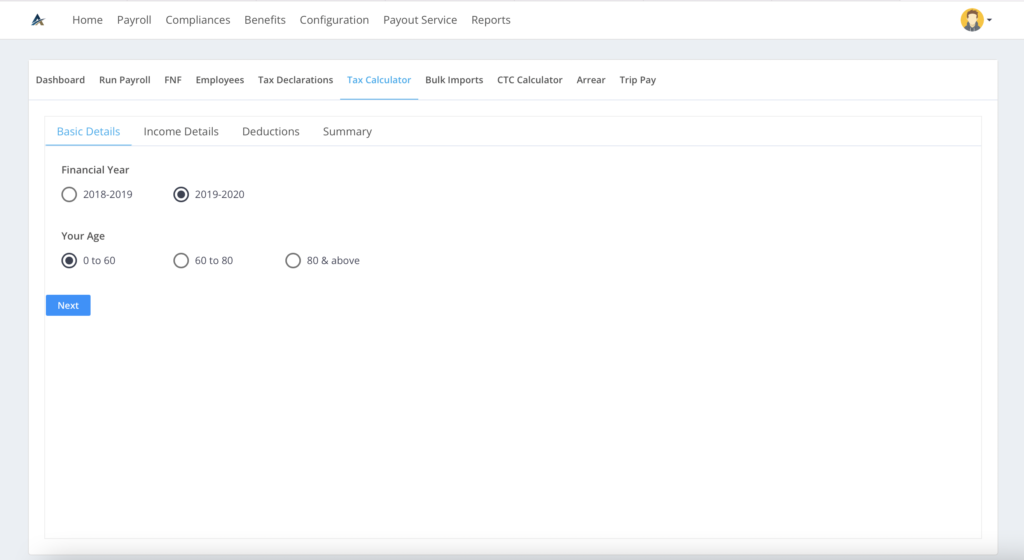Switch to the Dashboard tab

60,80
